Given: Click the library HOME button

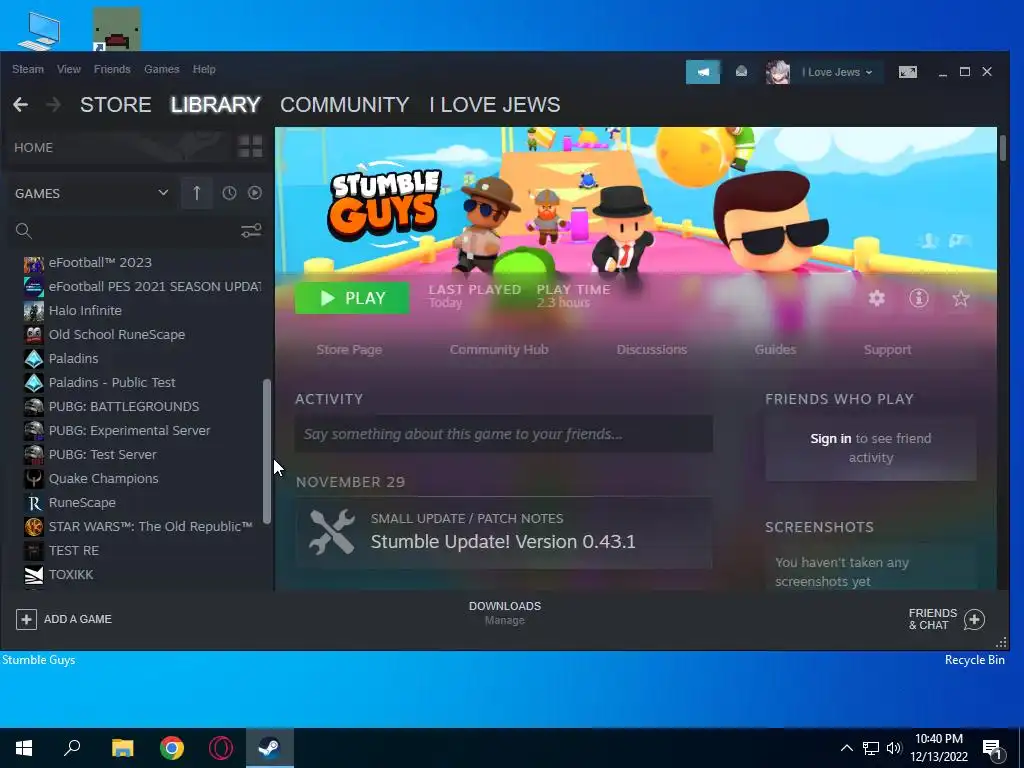Looking at the screenshot, I should 33,148.
